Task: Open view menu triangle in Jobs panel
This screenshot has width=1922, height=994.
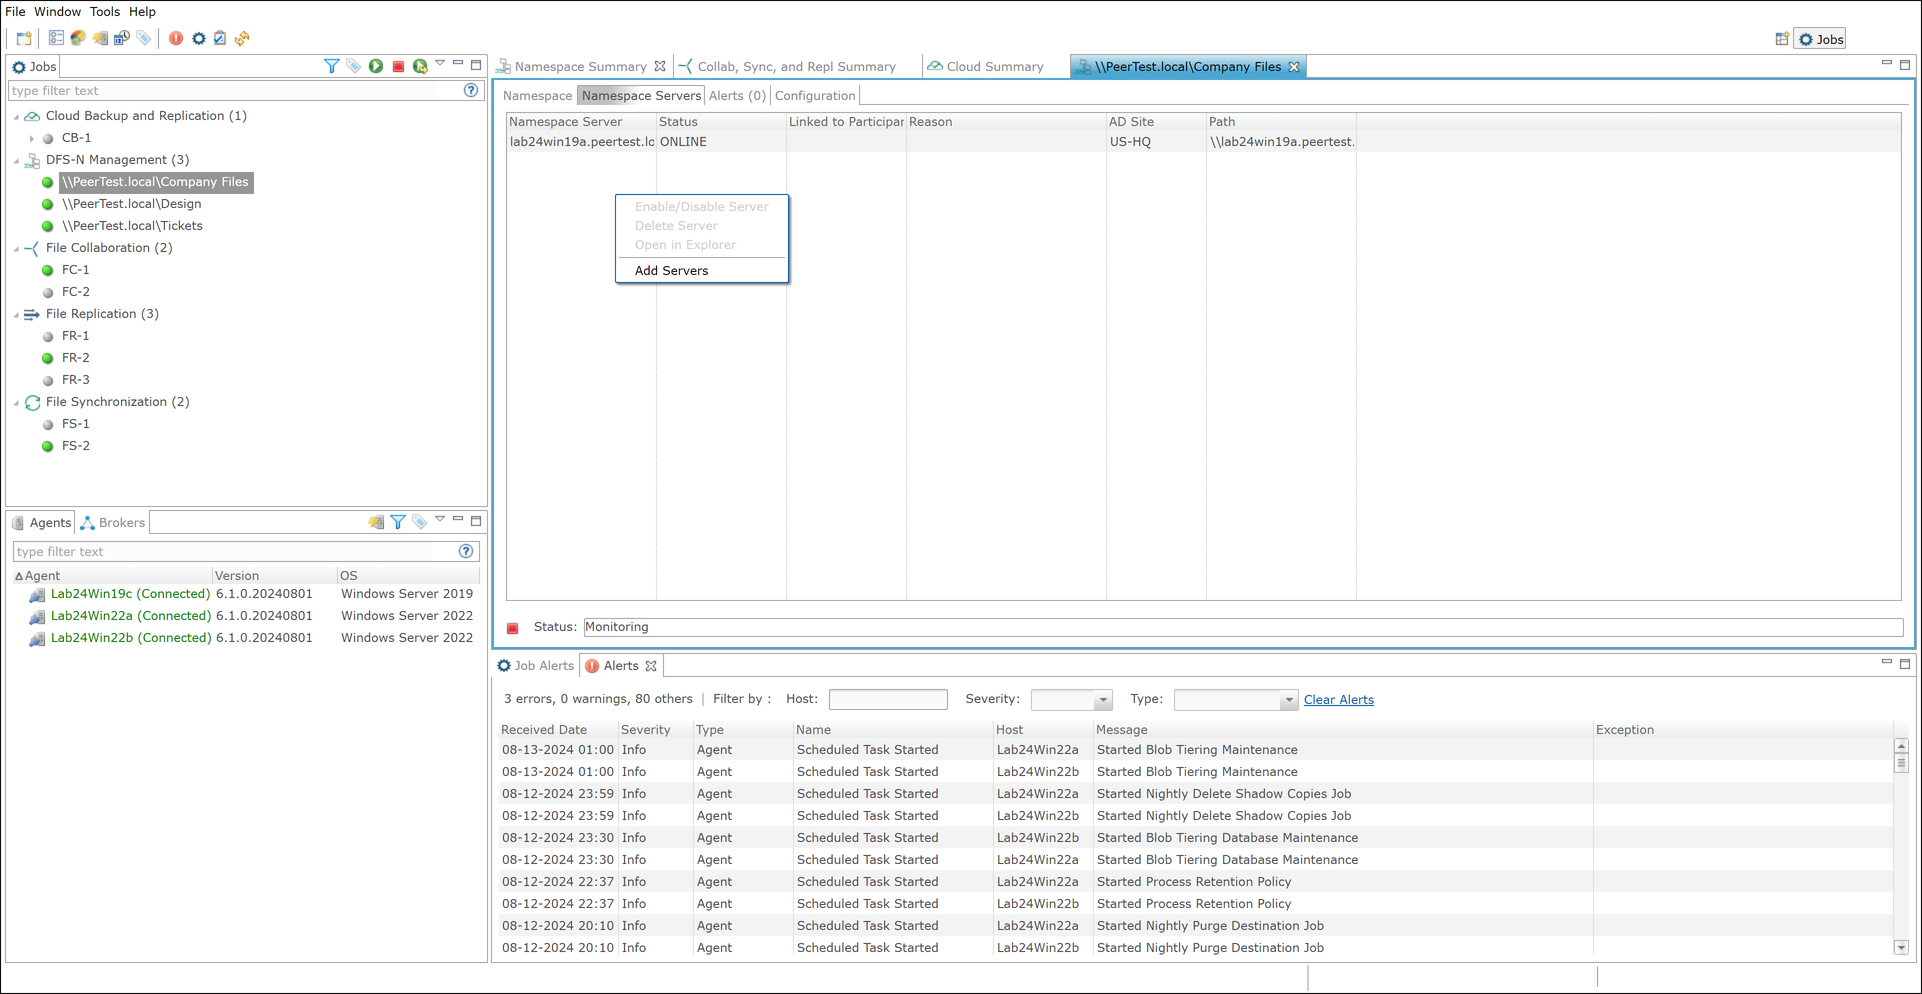Action: click(x=440, y=63)
